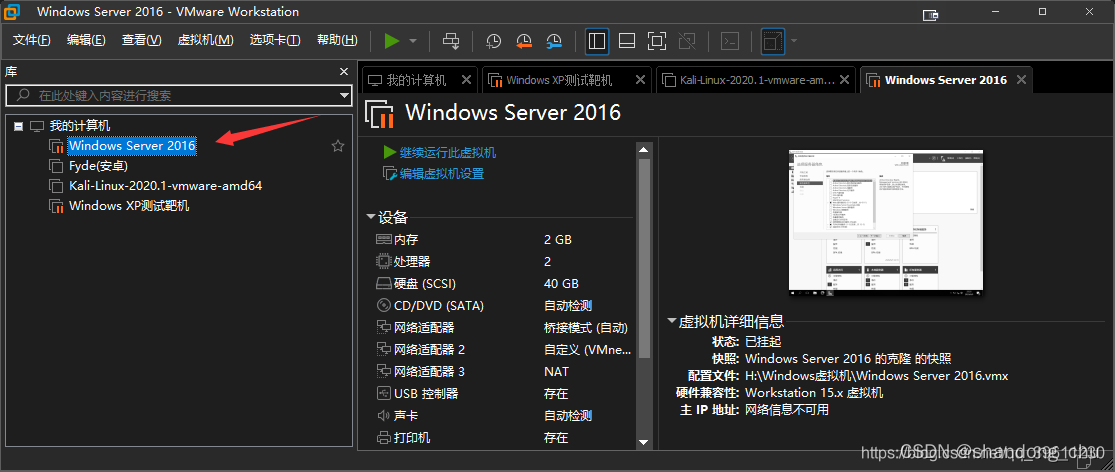The image size is (1115, 472).
Task: Close the Kali-Linux tab
Action: [845, 80]
